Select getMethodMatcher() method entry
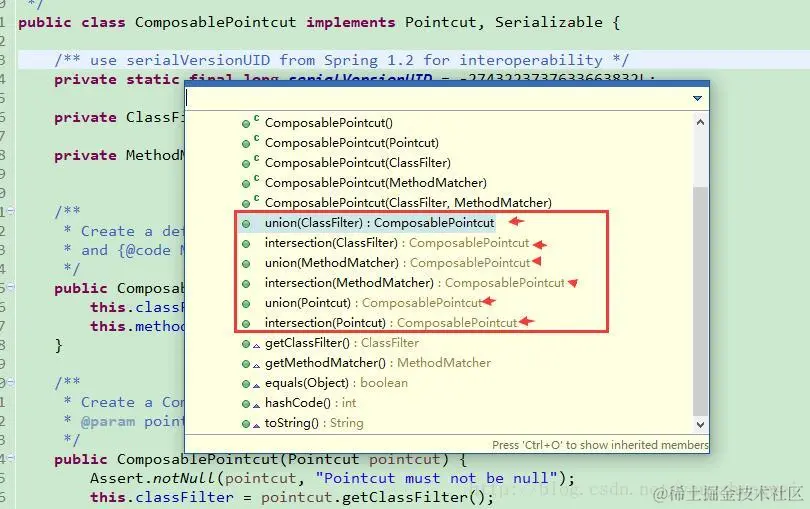Image resolution: width=810 pixels, height=509 pixels. [378, 363]
